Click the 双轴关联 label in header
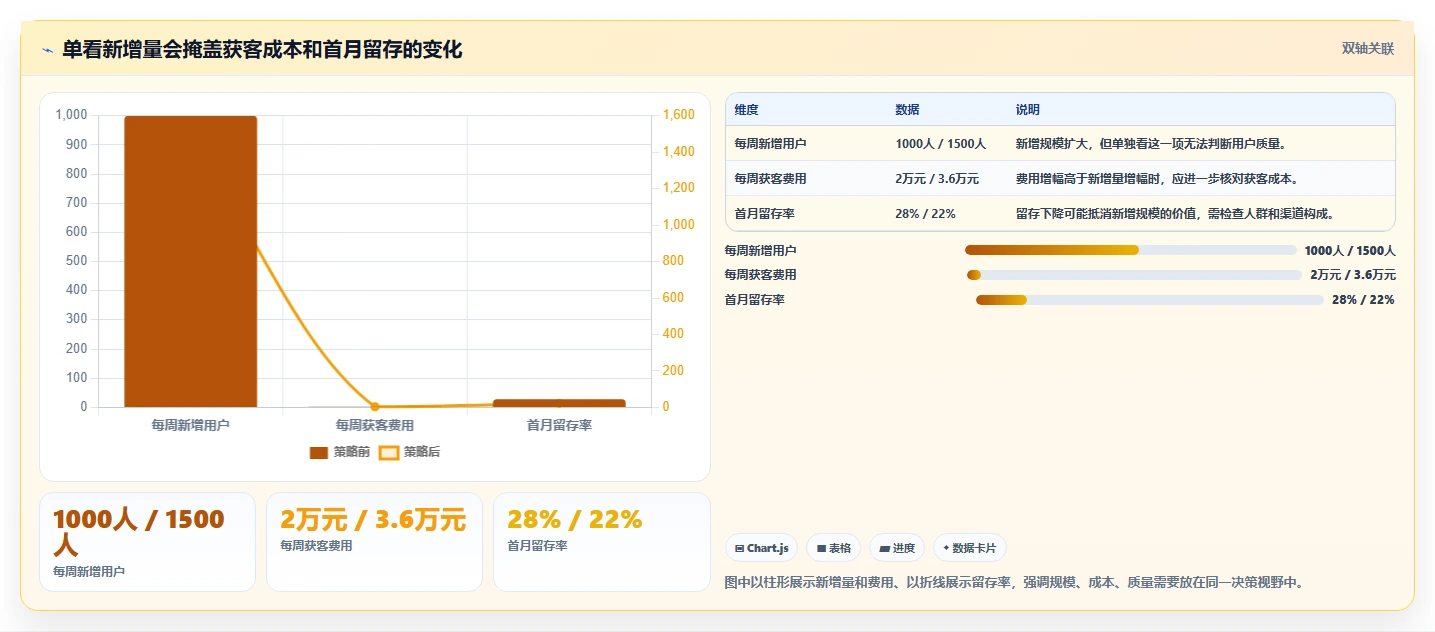 1367,48
